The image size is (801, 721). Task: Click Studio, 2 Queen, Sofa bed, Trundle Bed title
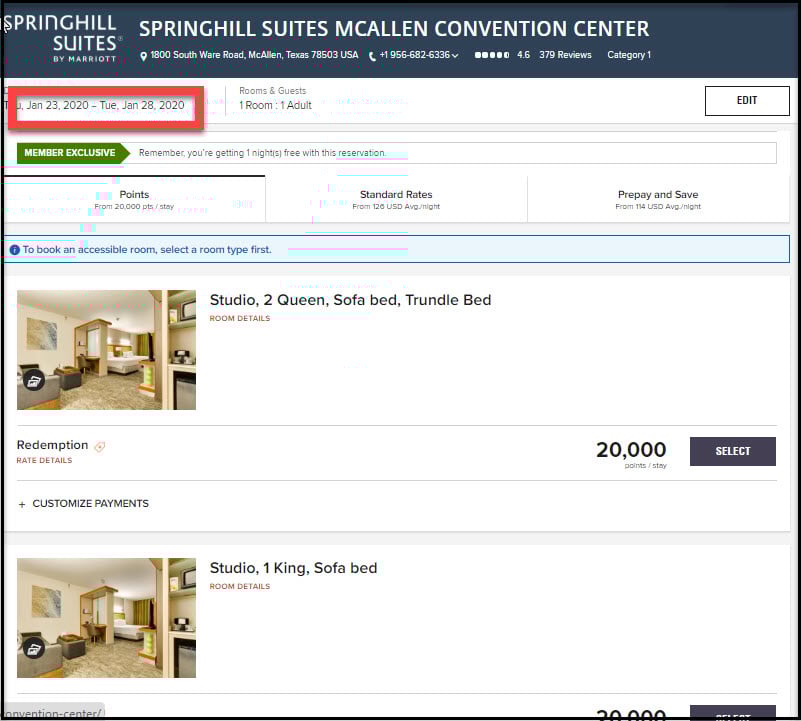point(350,300)
